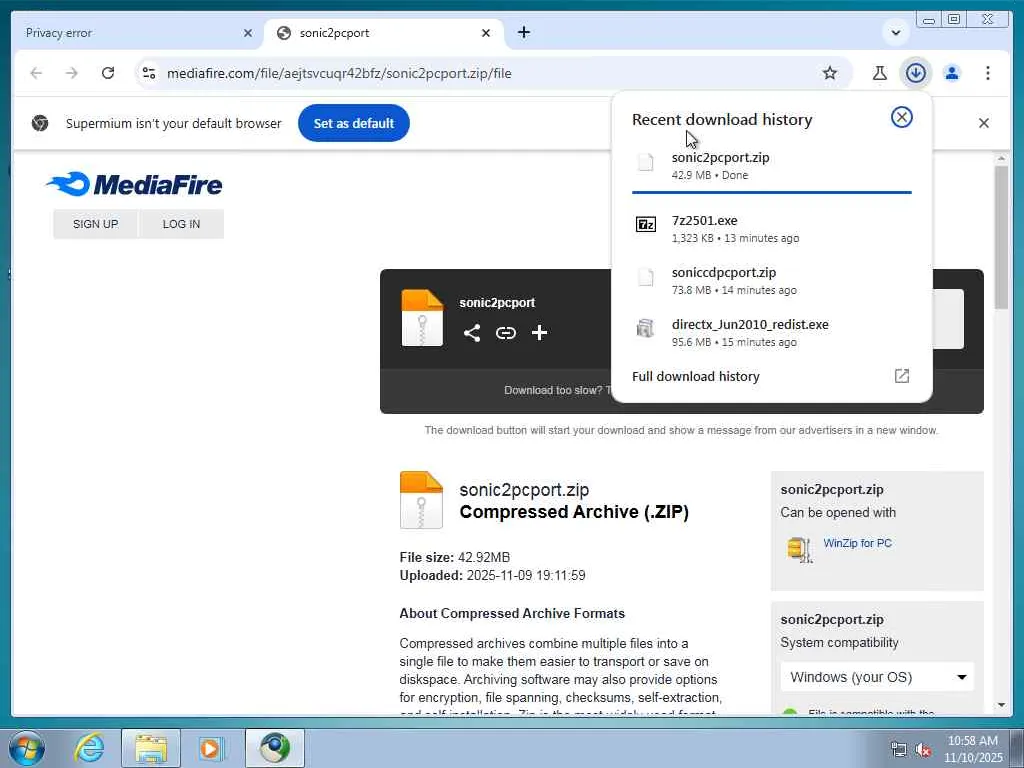Viewport: 1024px width, 768px height.
Task: Click the File size: 42.92MB text
Action: pos(455,557)
